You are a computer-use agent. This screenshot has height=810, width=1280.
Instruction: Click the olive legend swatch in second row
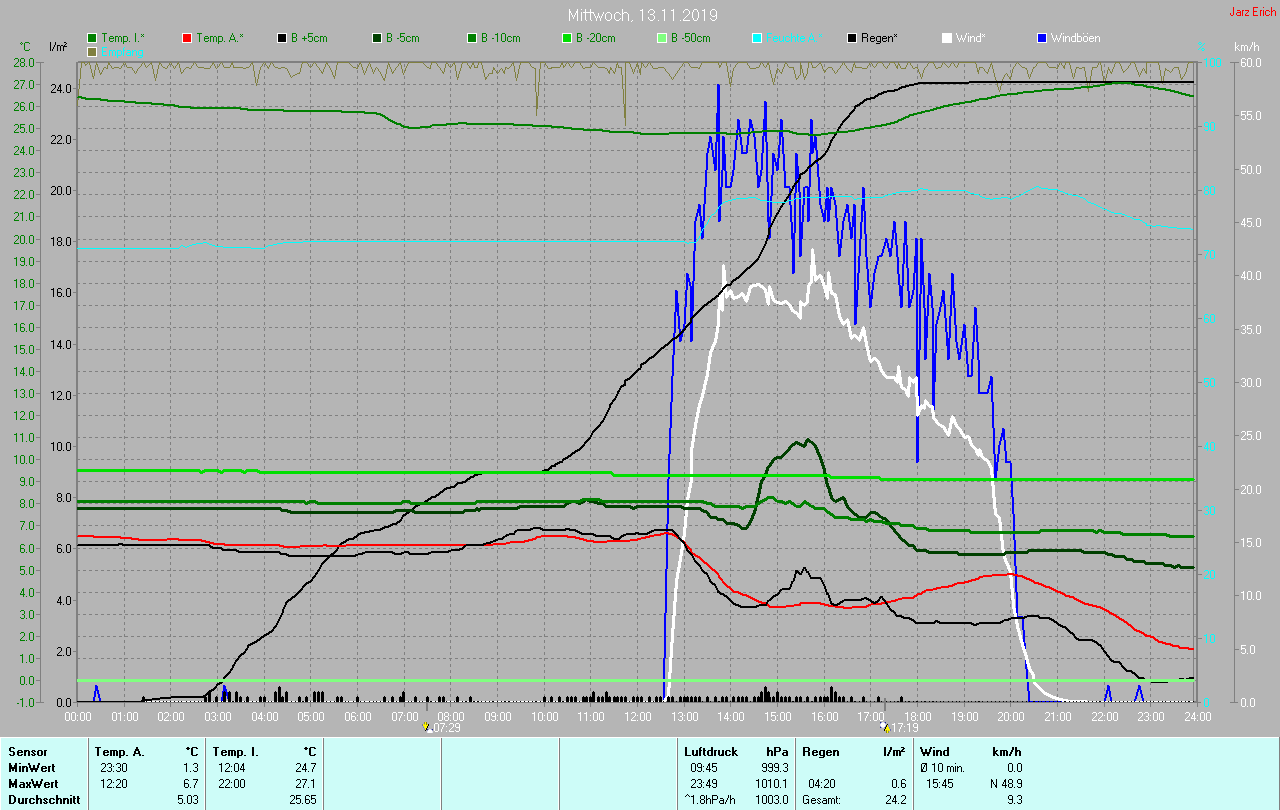point(92,51)
